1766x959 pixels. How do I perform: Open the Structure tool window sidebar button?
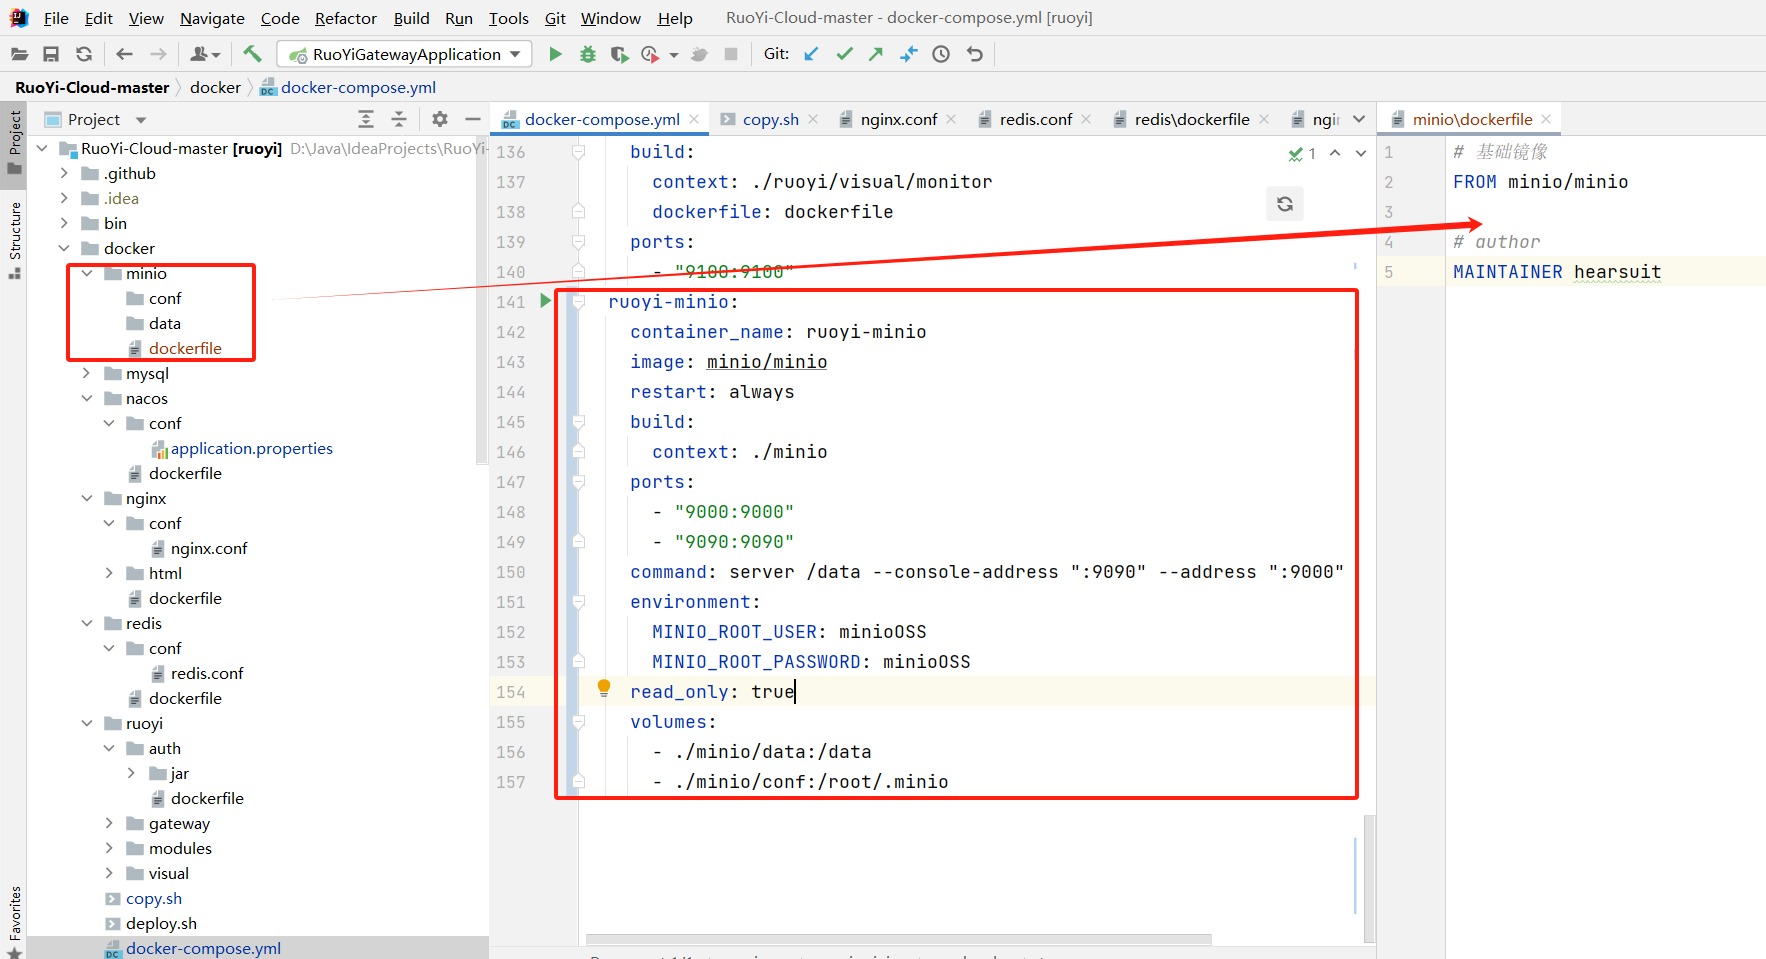(14, 240)
